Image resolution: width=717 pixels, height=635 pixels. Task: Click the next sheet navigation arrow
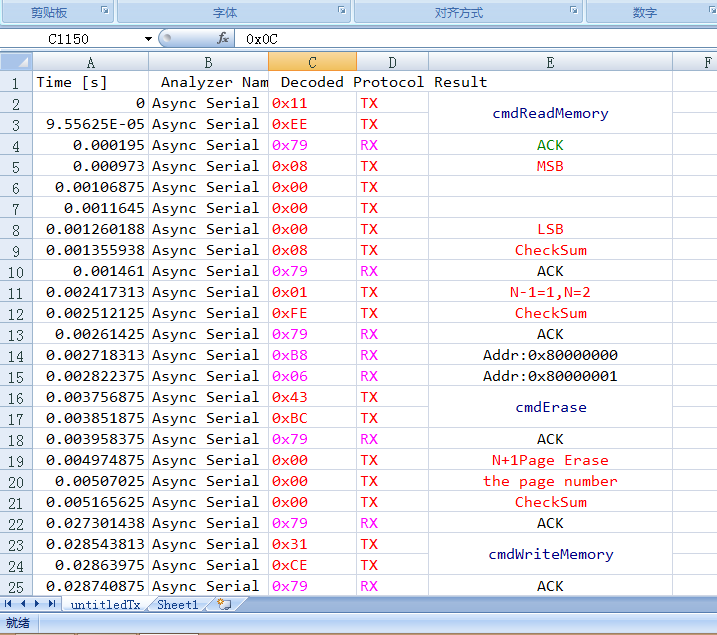tap(37, 604)
